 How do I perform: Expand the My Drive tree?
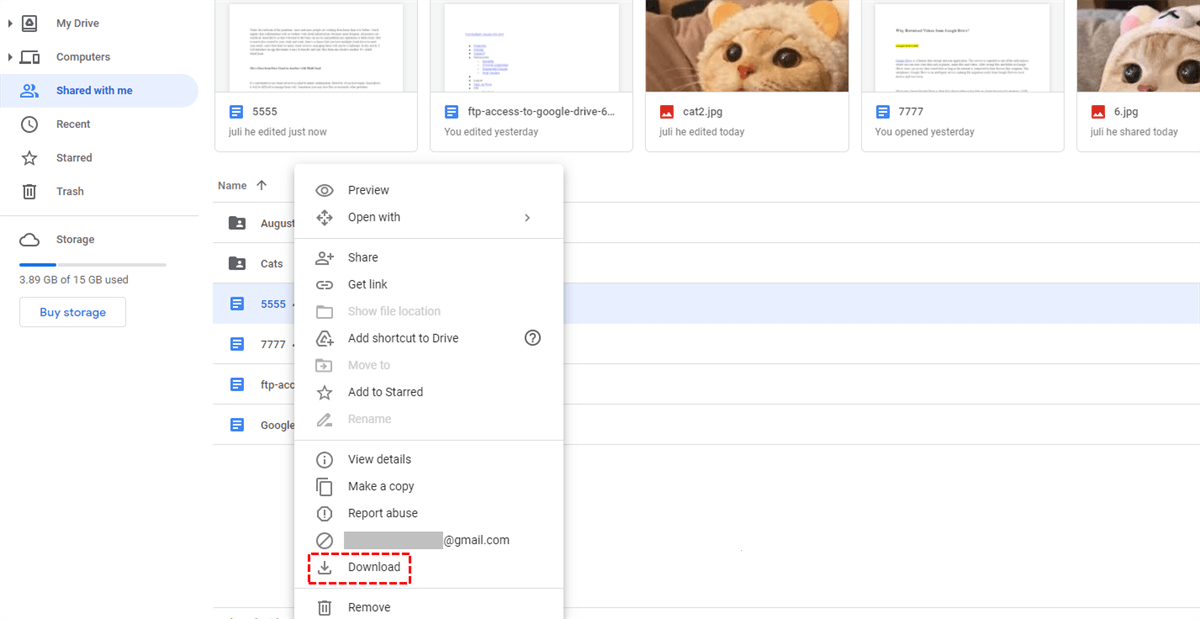click(x=10, y=23)
